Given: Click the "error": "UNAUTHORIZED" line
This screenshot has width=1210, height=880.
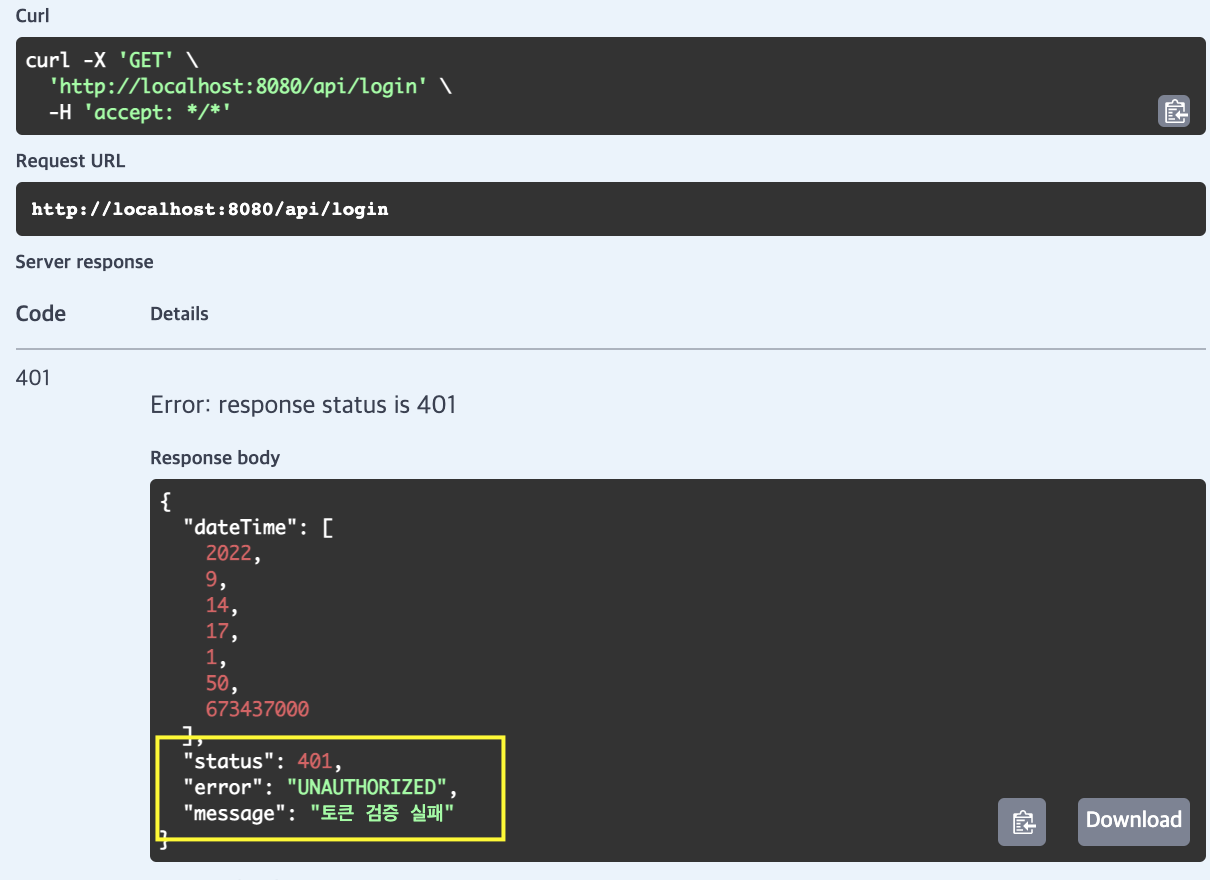Looking at the screenshot, I should point(320,788).
